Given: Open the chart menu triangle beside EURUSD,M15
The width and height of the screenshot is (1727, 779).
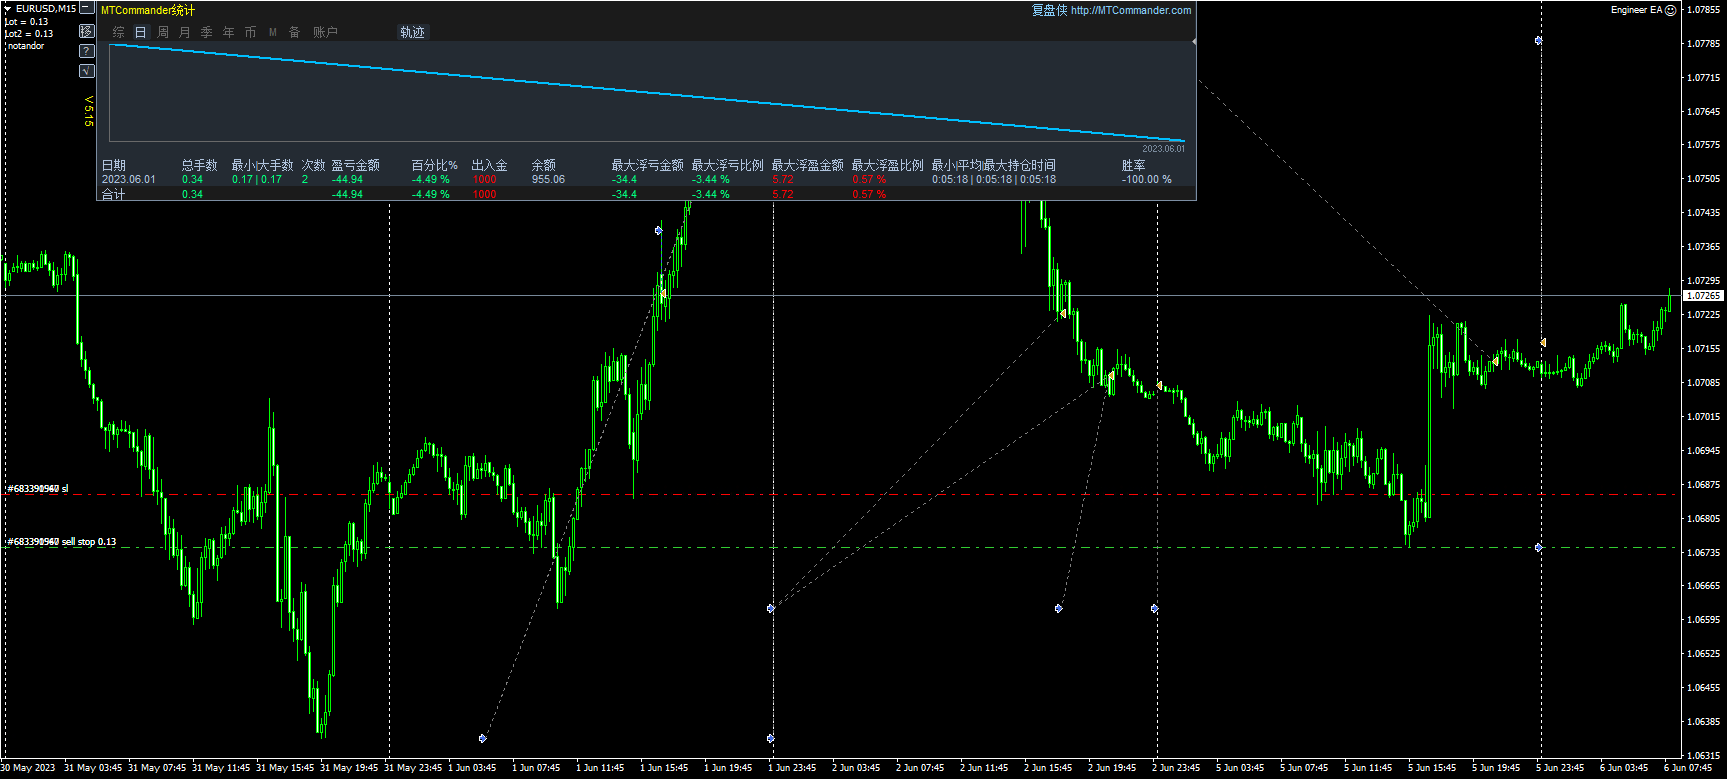Looking at the screenshot, I should click(x=8, y=9).
